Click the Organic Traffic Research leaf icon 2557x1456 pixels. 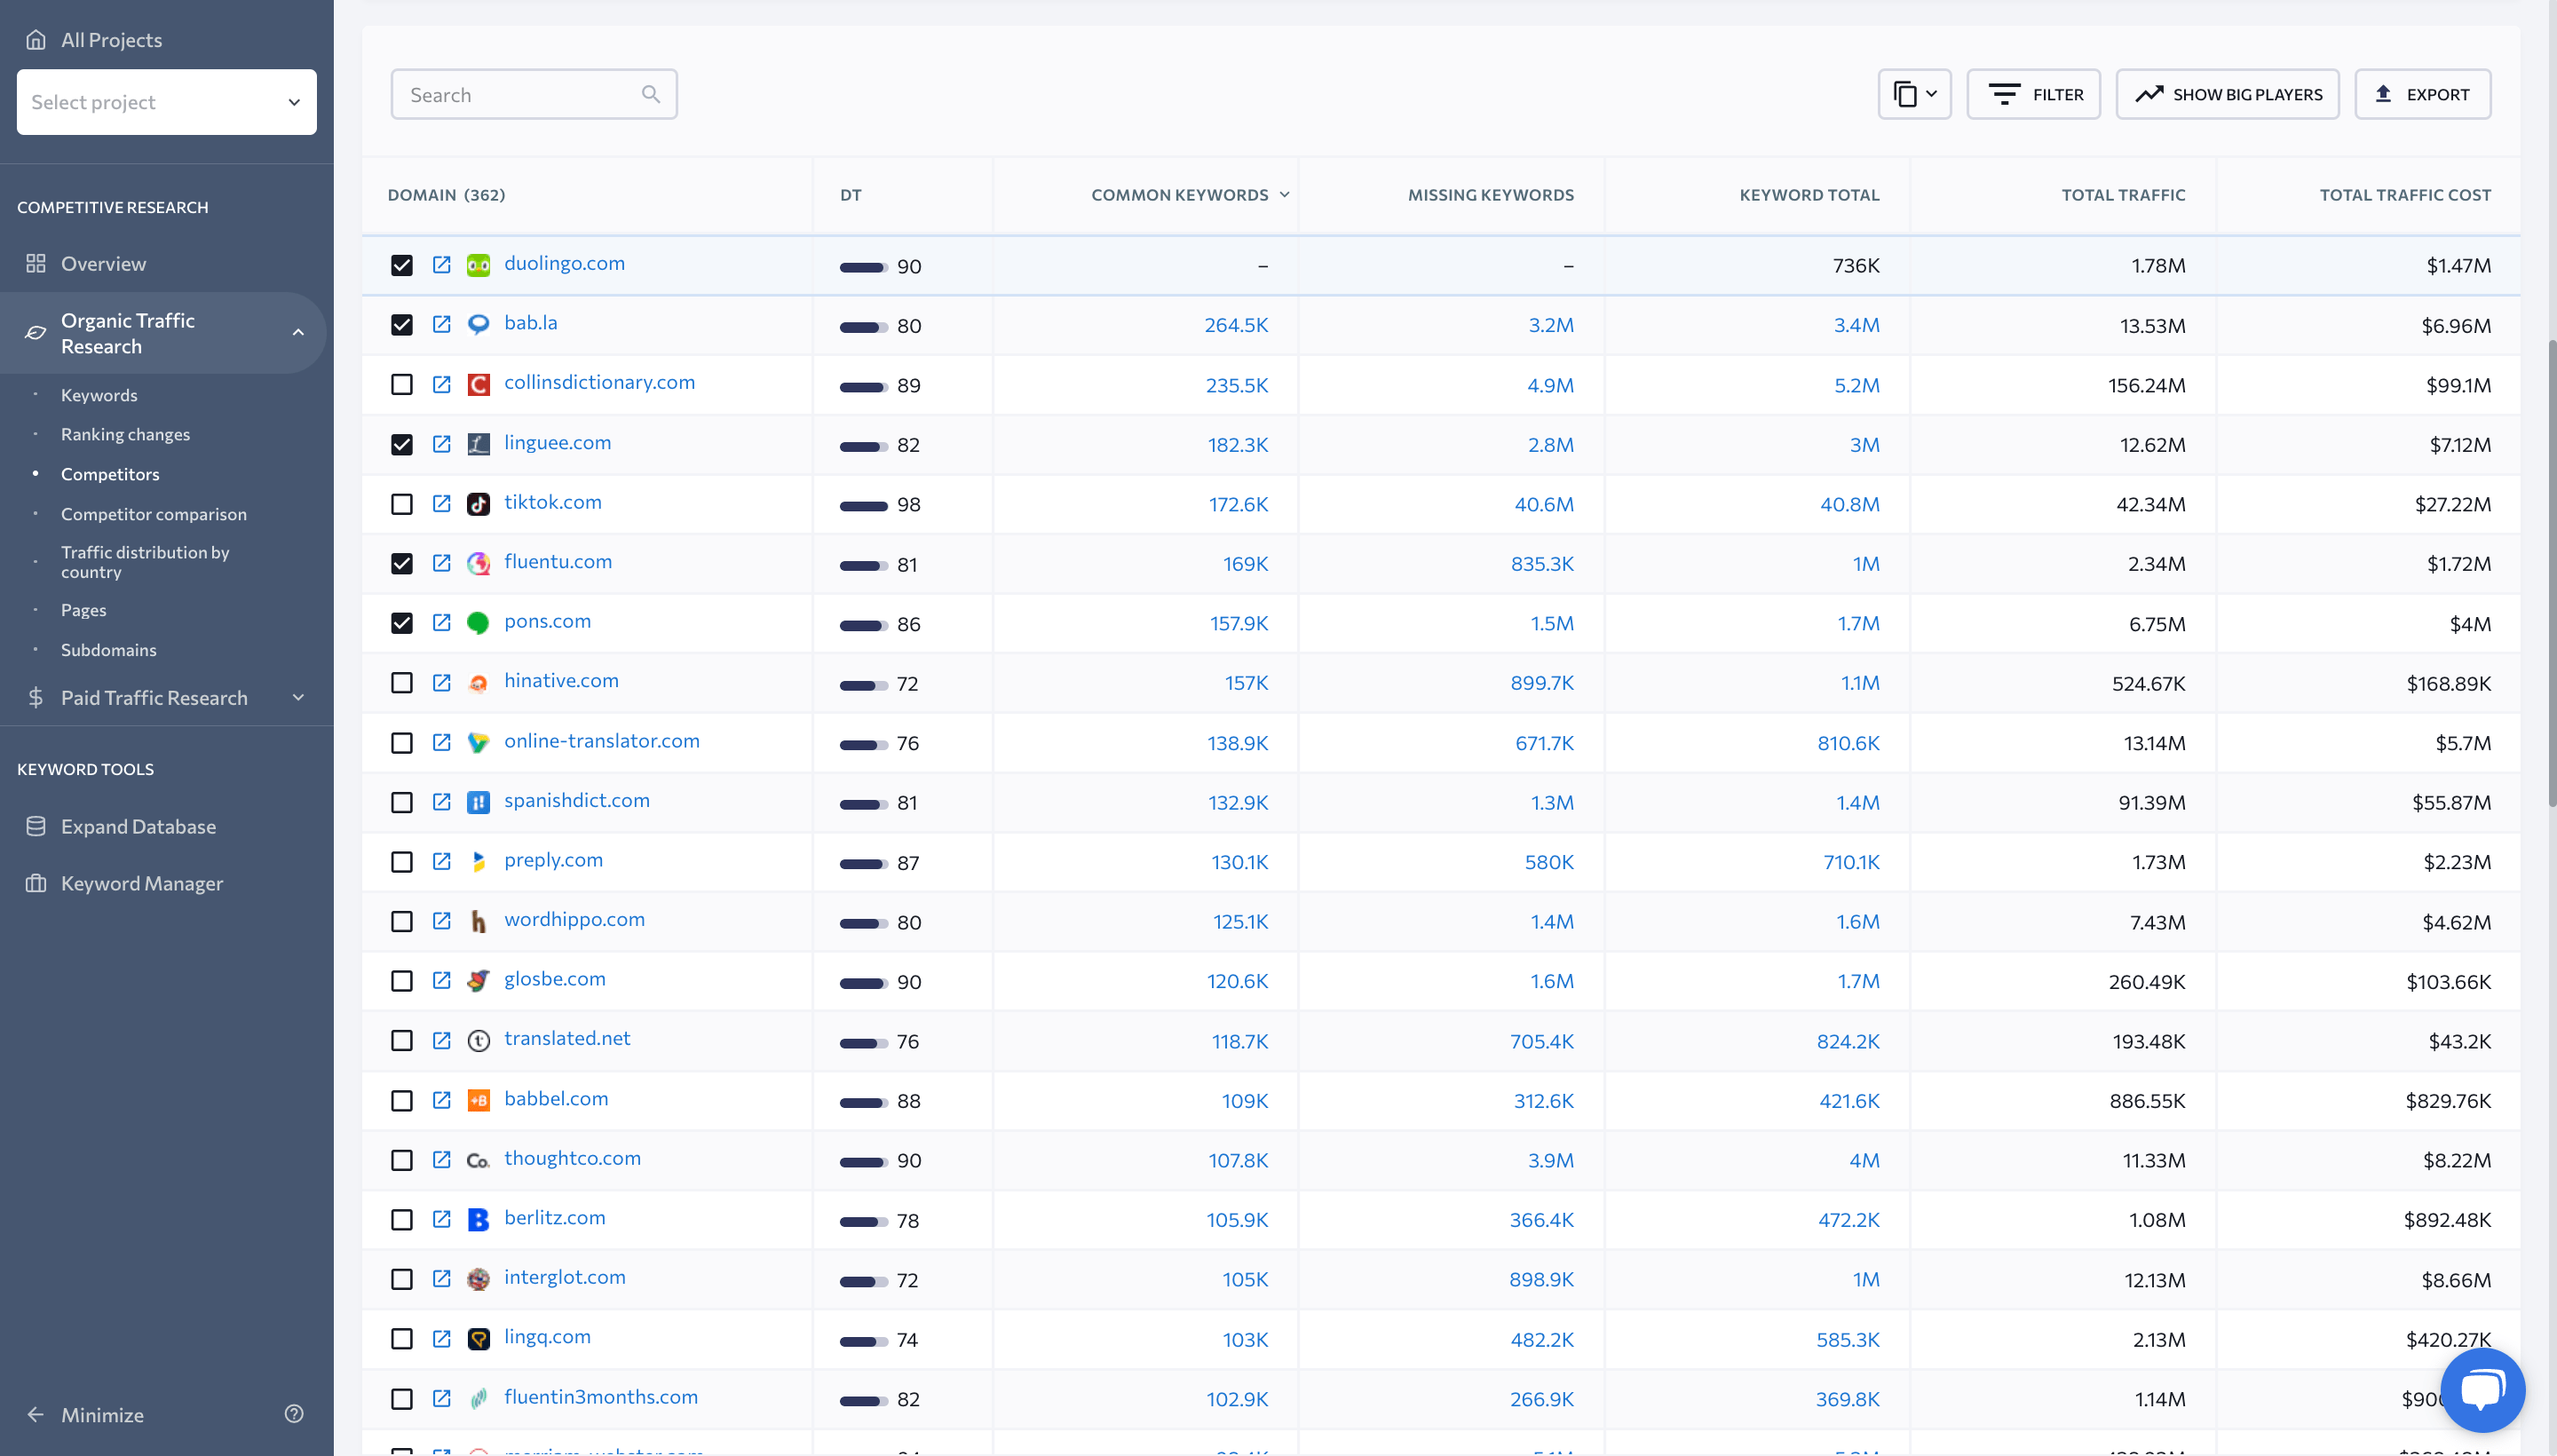coord(36,333)
